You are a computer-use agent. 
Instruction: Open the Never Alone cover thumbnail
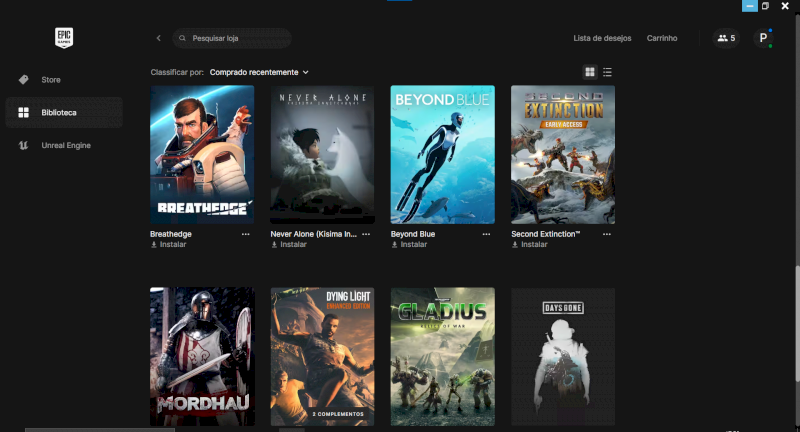[322, 155]
